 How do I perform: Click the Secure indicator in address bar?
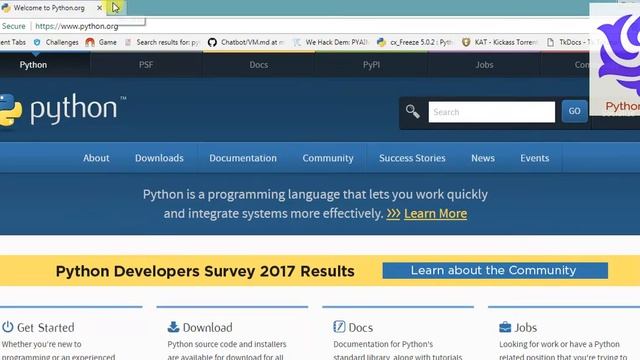13,26
